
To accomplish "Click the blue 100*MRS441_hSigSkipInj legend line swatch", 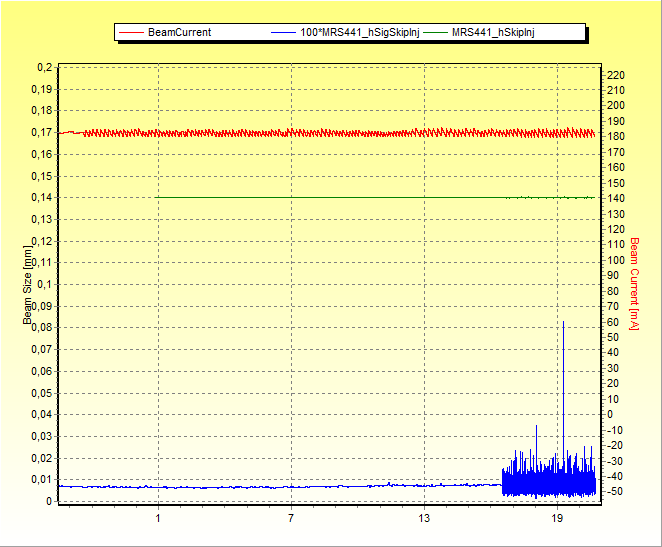I will pyautogui.click(x=283, y=32).
